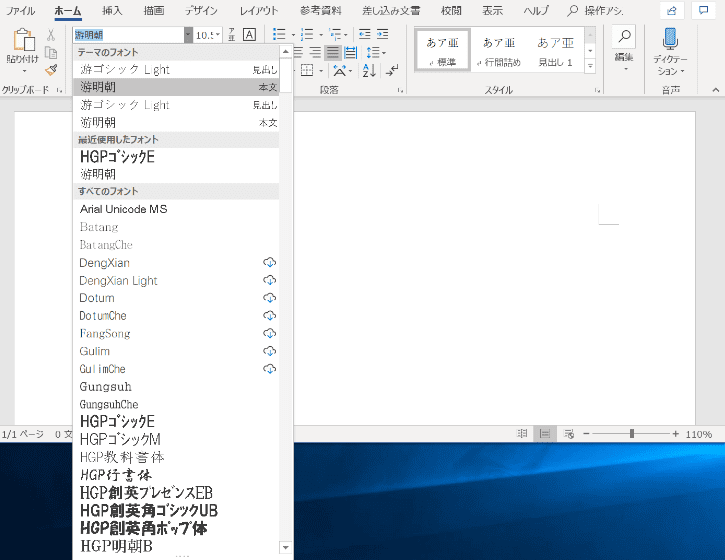
Task: Click the Cut scissors icon
Action: tap(51, 35)
